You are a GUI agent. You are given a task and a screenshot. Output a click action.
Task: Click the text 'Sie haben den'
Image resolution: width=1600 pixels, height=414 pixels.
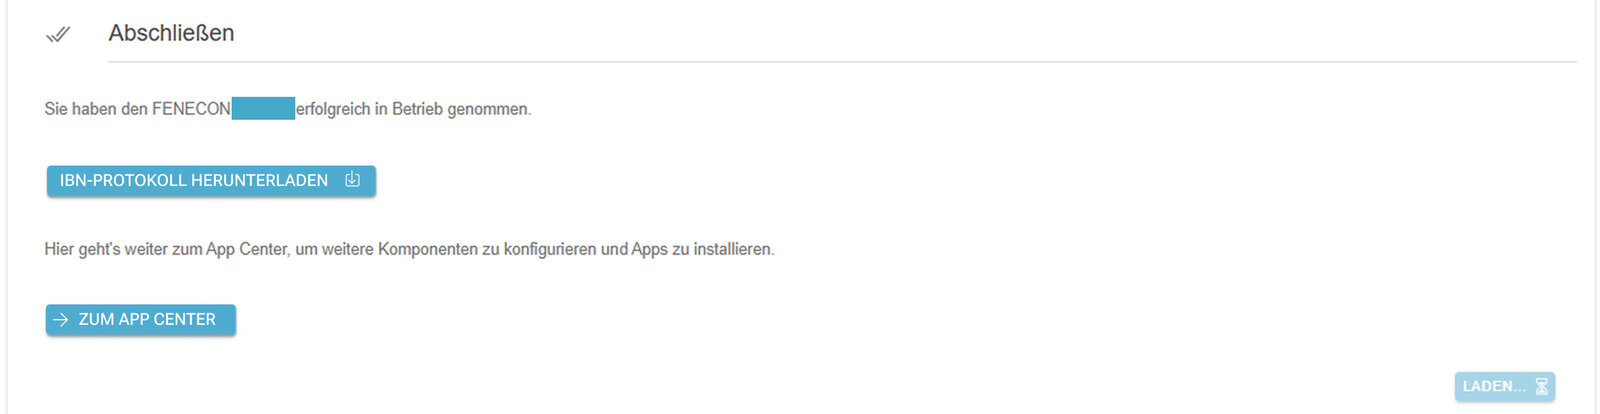[96, 109]
